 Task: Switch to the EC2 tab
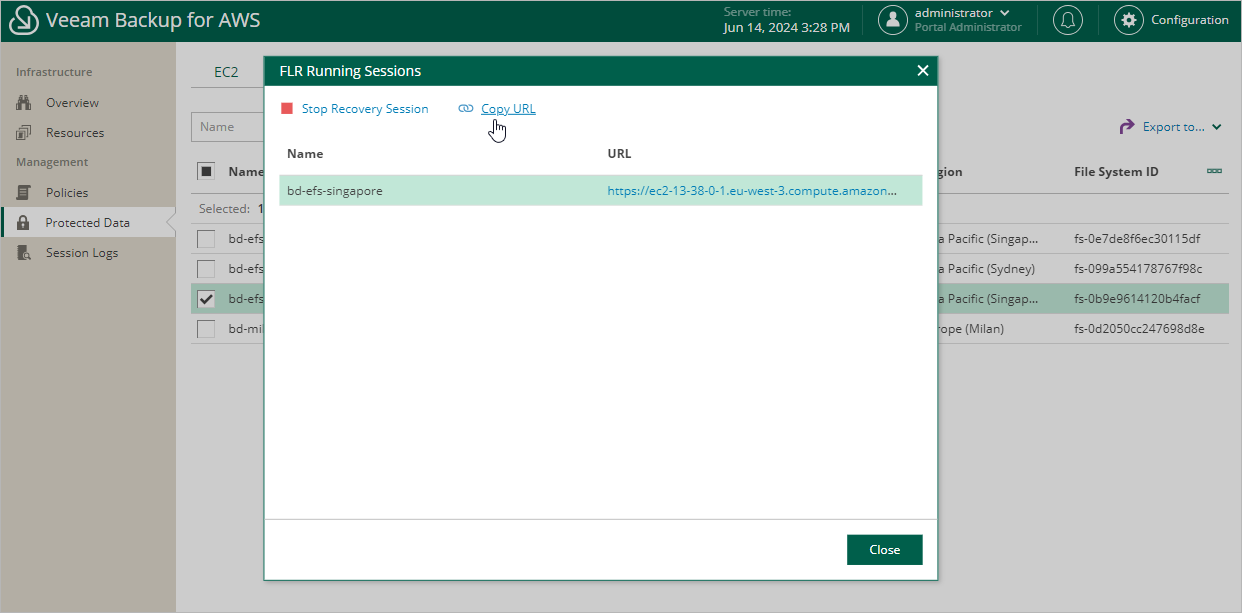tap(226, 72)
